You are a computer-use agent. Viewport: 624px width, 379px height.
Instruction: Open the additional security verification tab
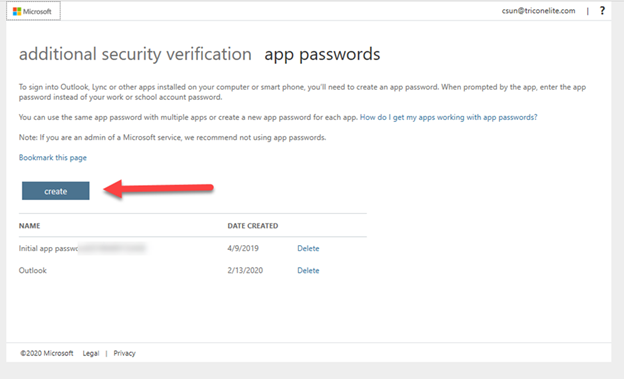tap(135, 54)
